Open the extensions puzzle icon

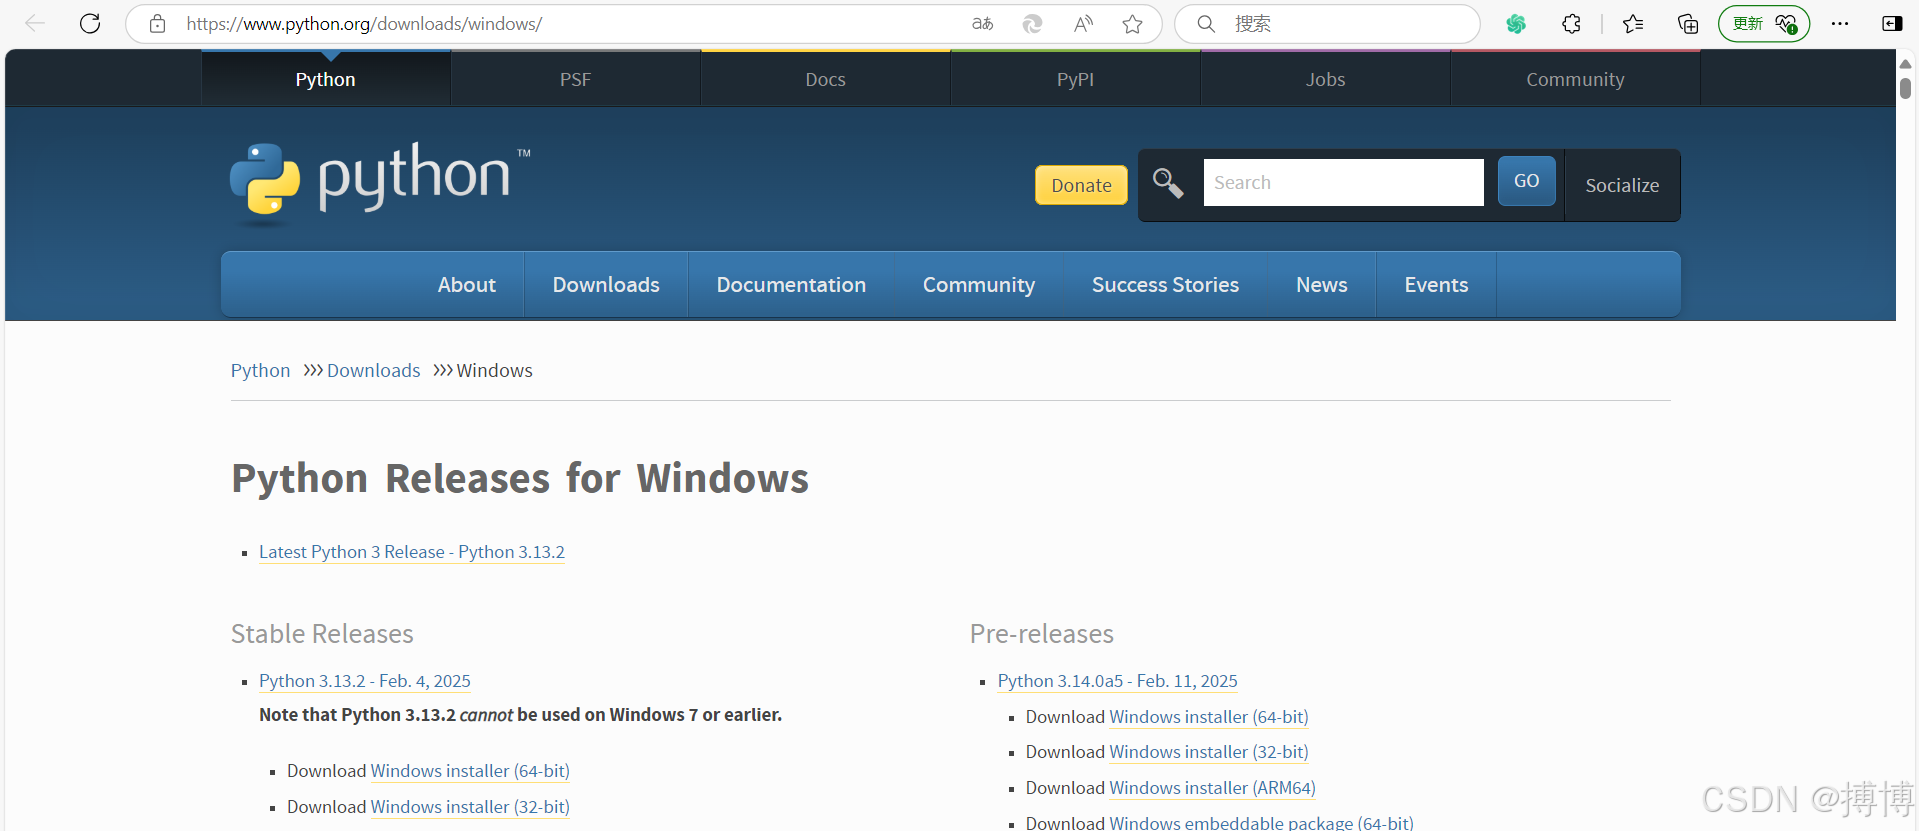(1571, 24)
